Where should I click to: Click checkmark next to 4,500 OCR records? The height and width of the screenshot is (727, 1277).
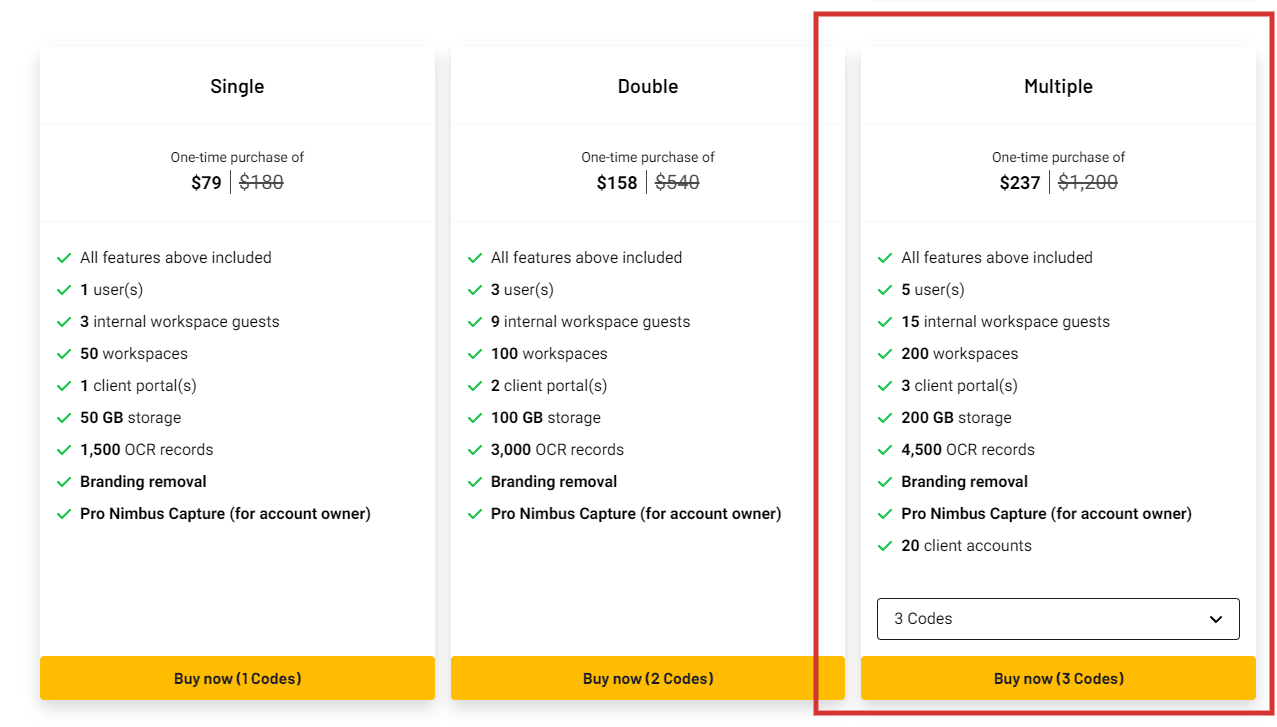tap(884, 450)
